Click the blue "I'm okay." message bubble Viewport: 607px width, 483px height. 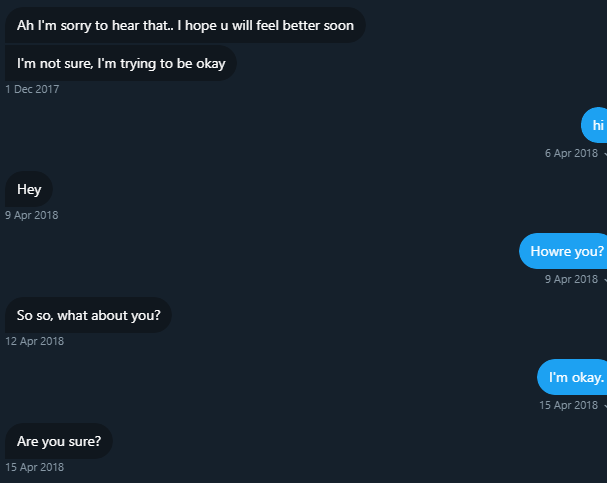572,377
